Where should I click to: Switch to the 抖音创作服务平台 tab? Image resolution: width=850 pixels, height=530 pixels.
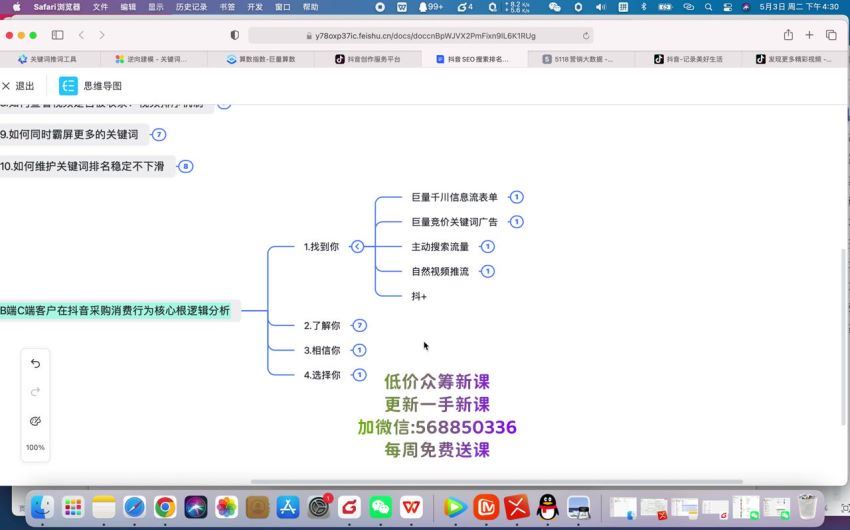(x=368, y=59)
